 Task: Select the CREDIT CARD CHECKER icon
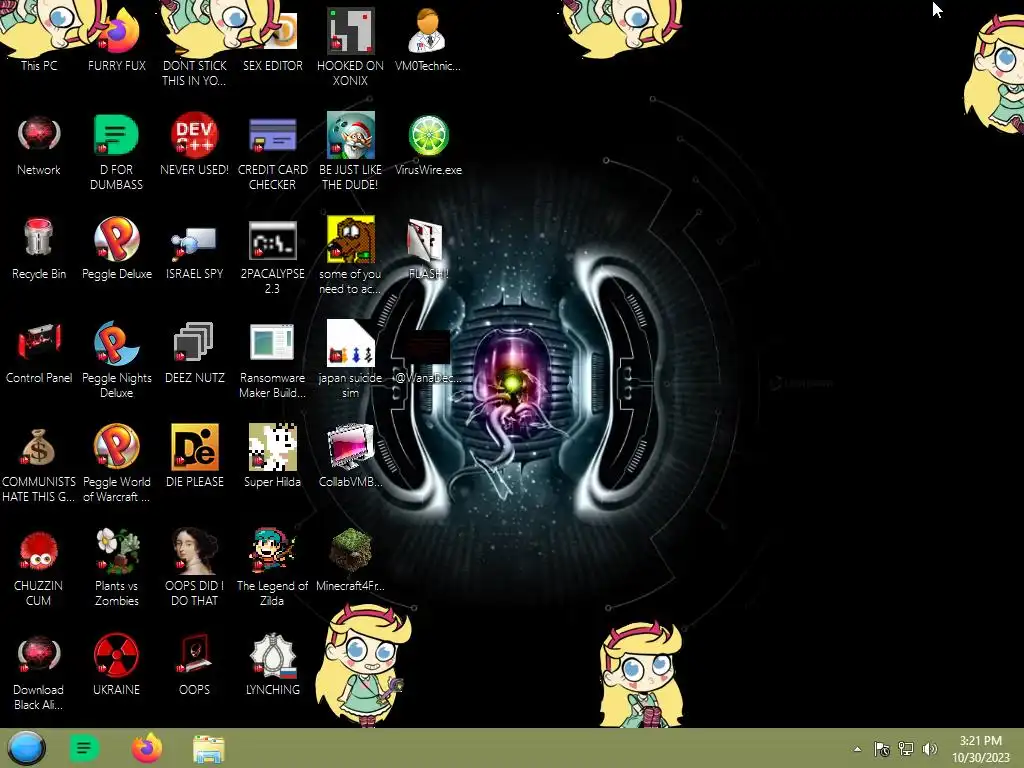272,152
